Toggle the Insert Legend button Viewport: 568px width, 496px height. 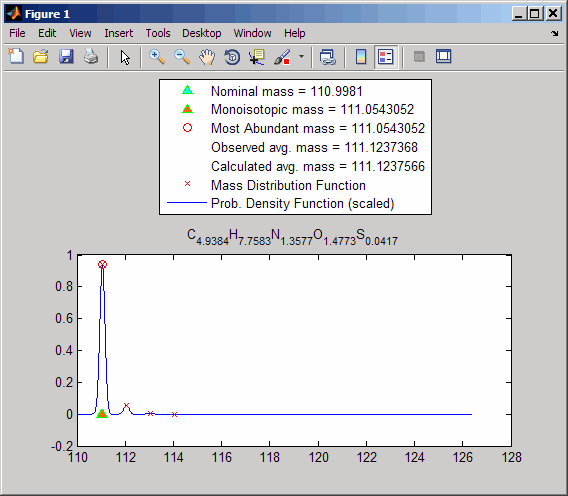tap(385, 57)
